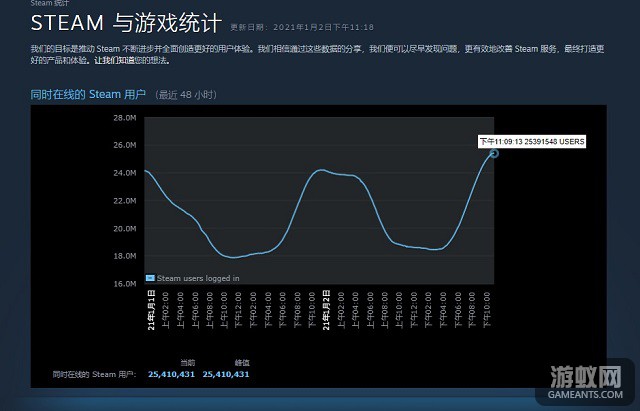Open the Steam 统计 breadcrumb at the top
This screenshot has height=411, width=640.
[50, 3]
